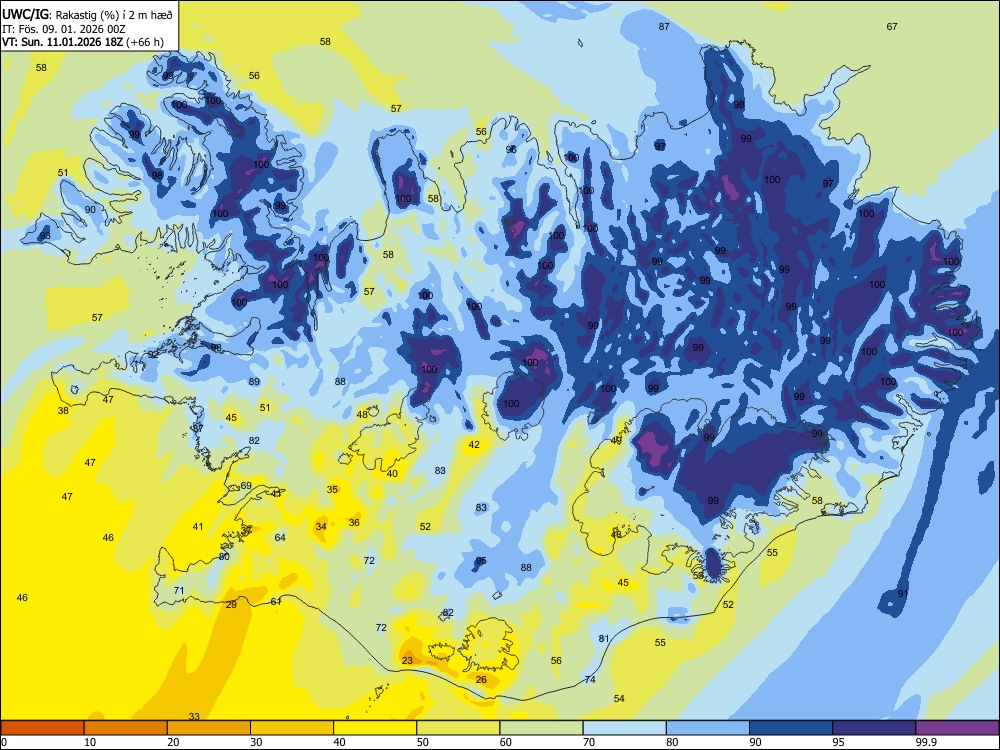Select the '64' humidity value

click(x=280, y=538)
